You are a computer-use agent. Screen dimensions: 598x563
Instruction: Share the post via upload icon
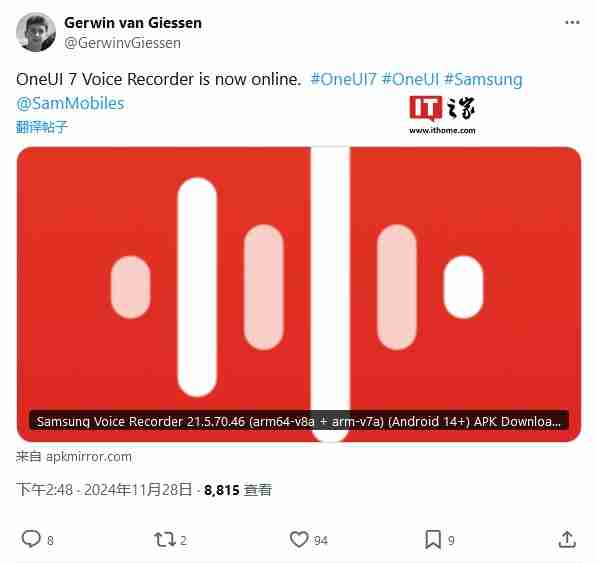(567, 539)
